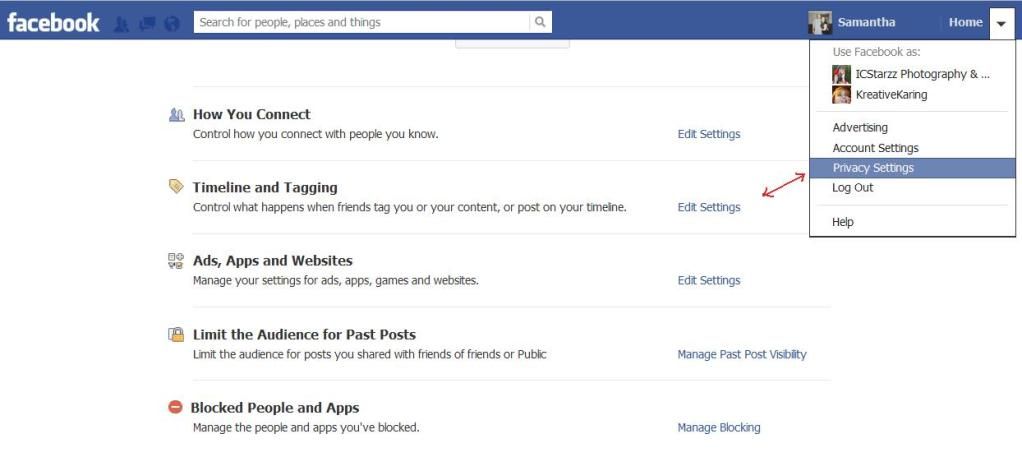Open the messages icon in header
The width and height of the screenshot is (1022, 457).
(147, 24)
